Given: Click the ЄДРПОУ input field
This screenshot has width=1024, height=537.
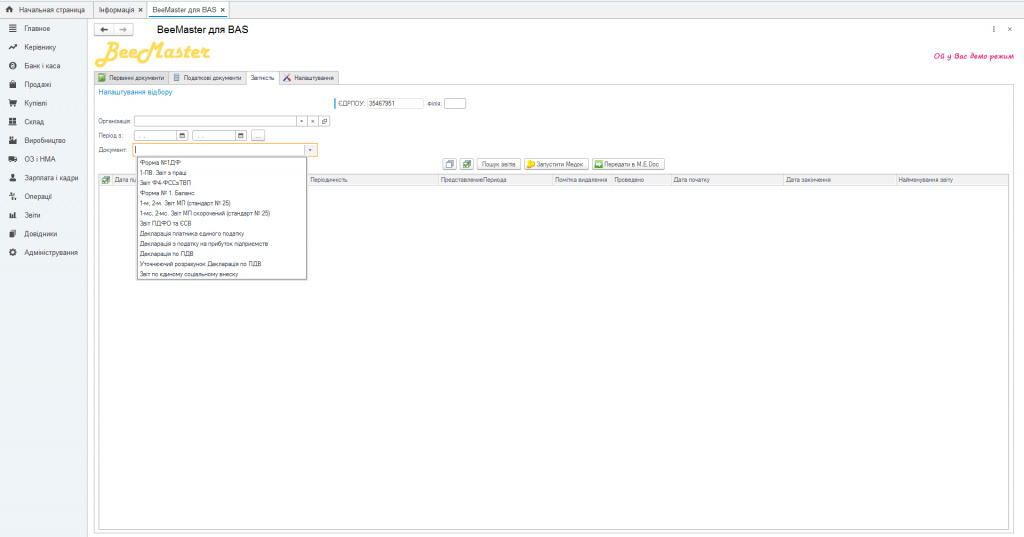Looking at the screenshot, I should coord(395,103).
